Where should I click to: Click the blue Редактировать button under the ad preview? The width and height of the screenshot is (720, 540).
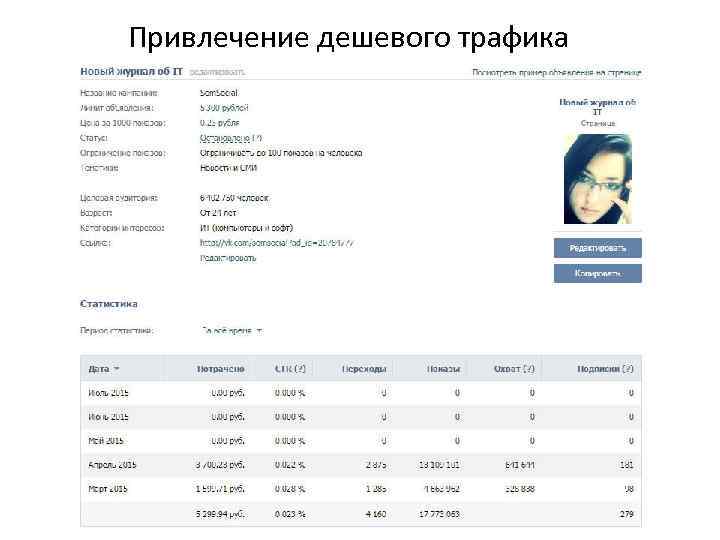[x=597, y=248]
